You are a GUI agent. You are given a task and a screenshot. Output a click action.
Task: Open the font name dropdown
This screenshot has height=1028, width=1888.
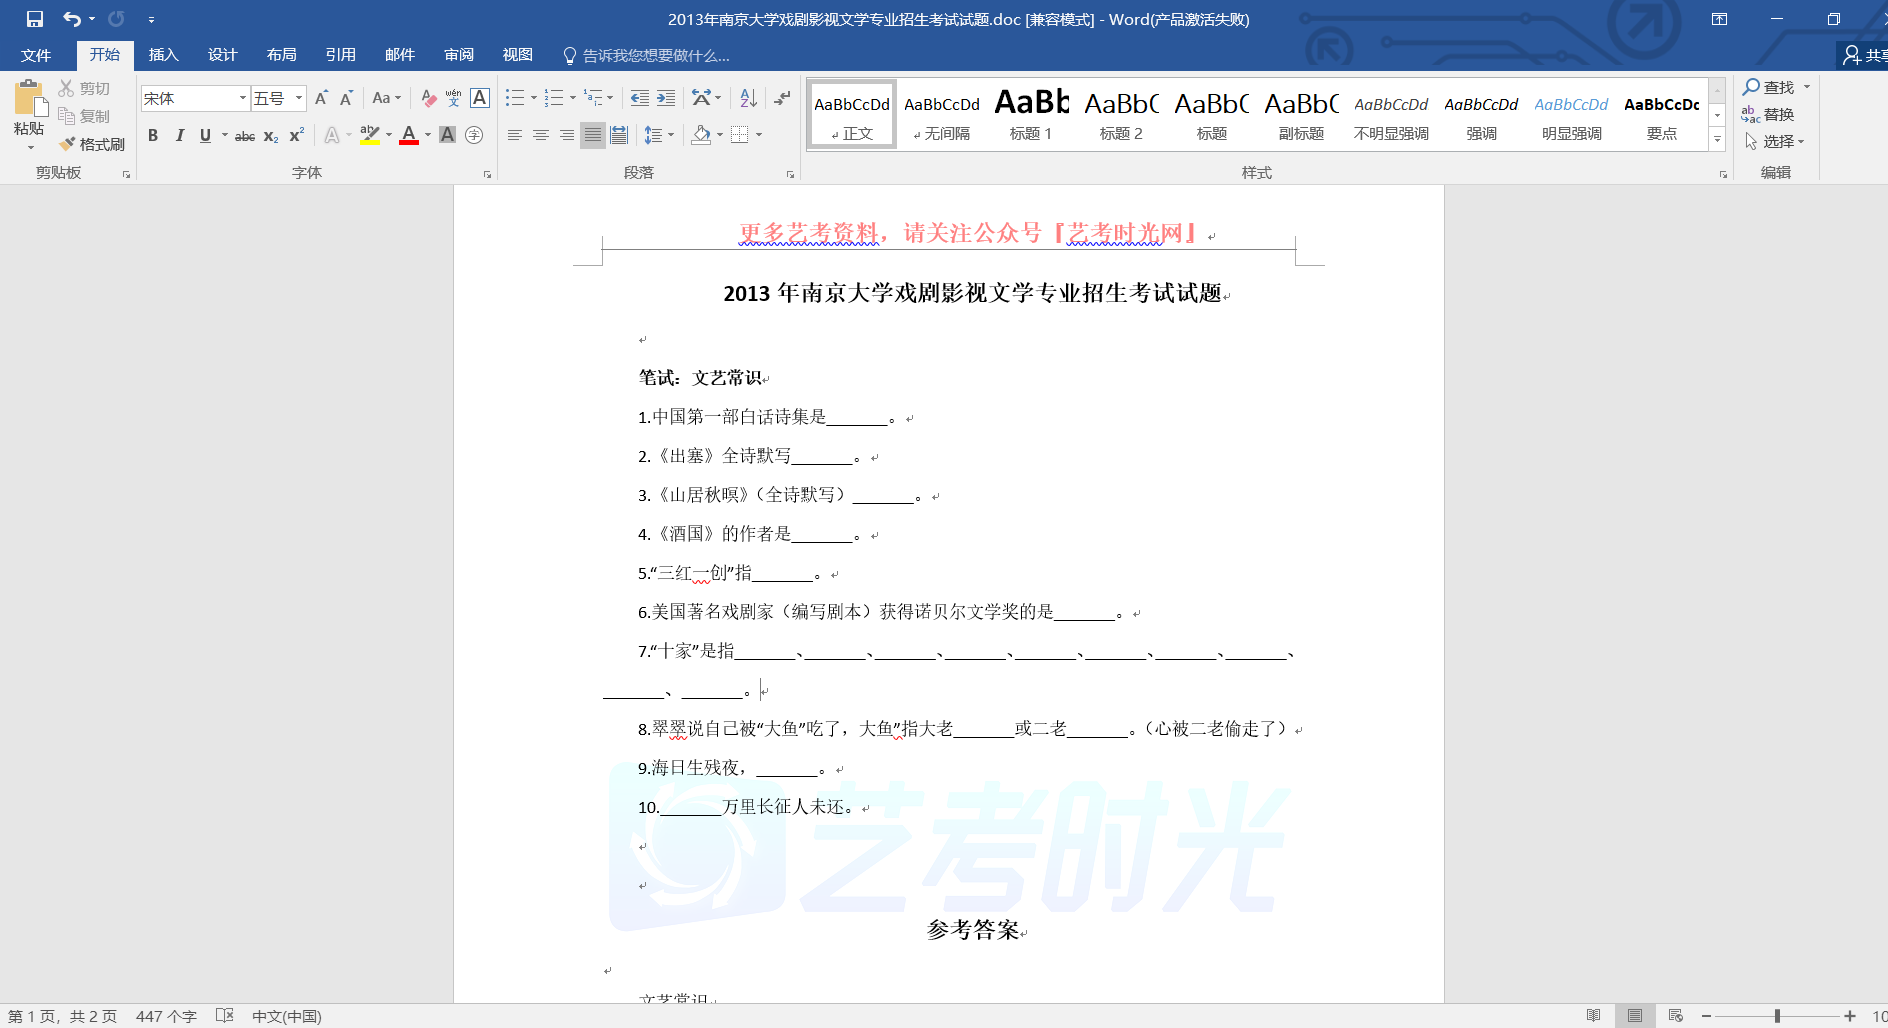click(x=242, y=98)
